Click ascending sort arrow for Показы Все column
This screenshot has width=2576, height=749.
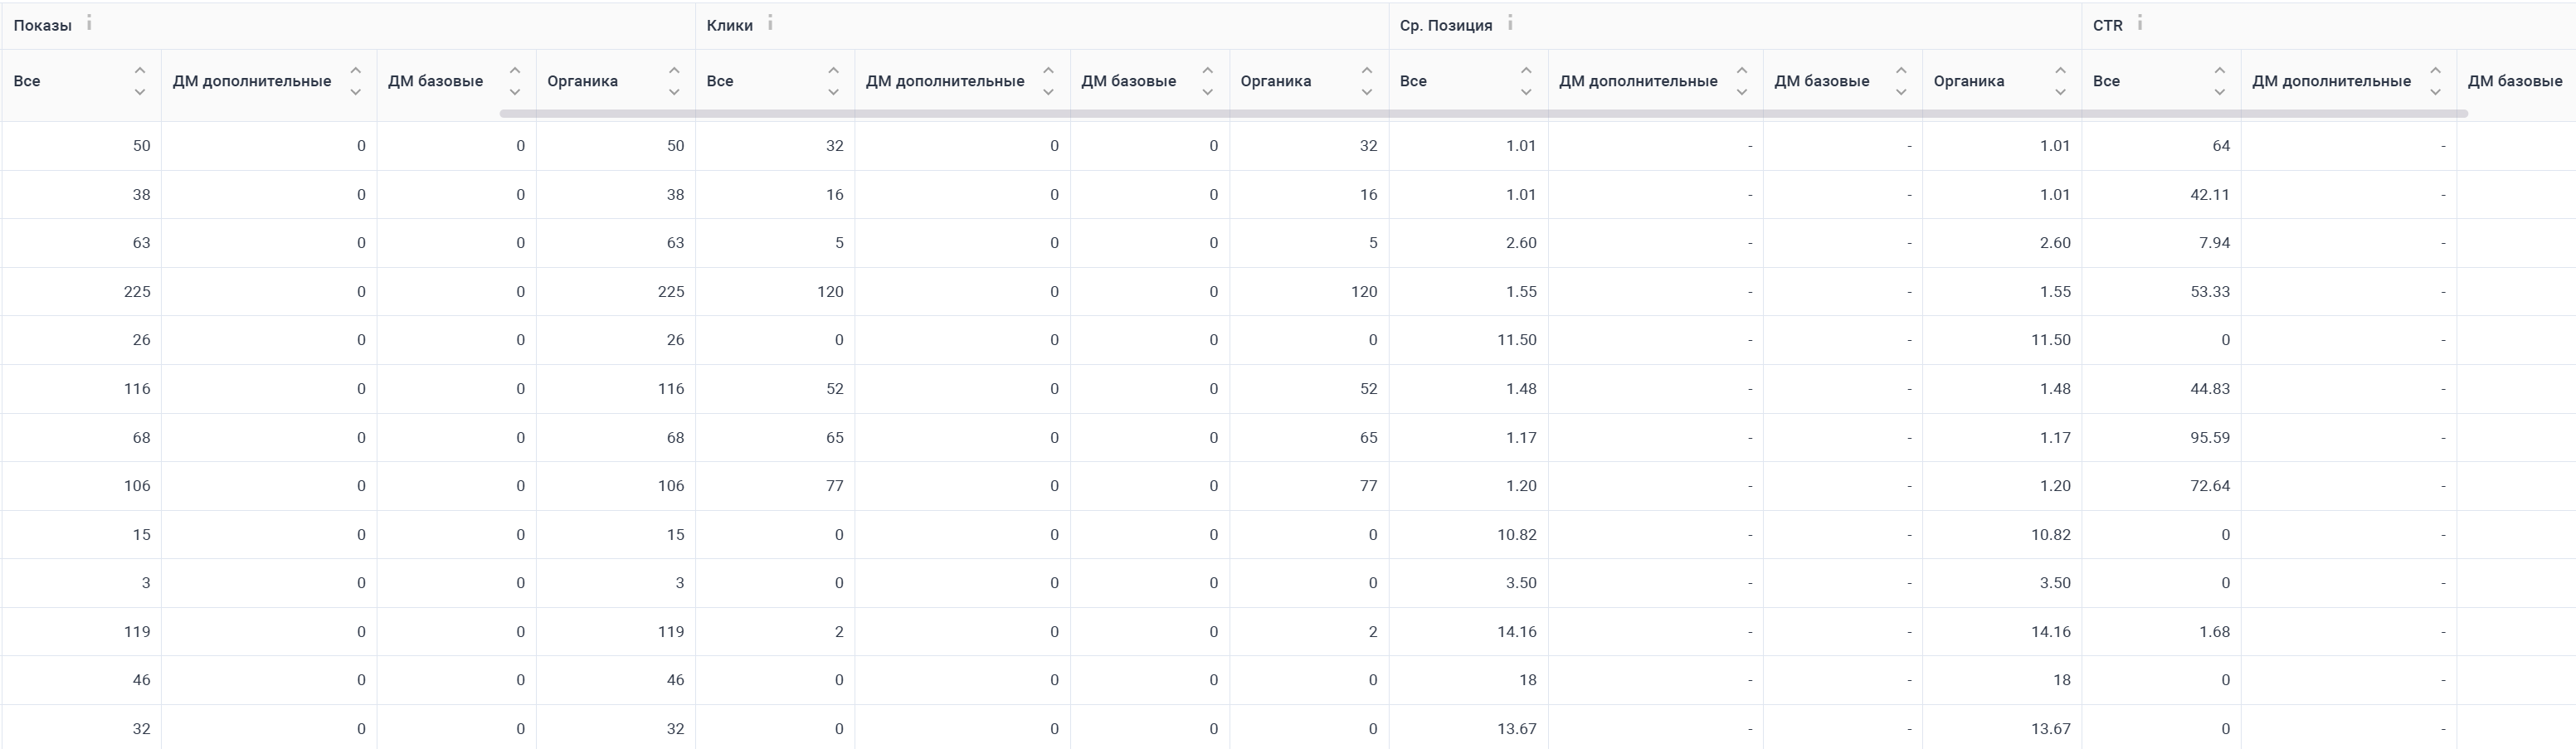point(140,71)
